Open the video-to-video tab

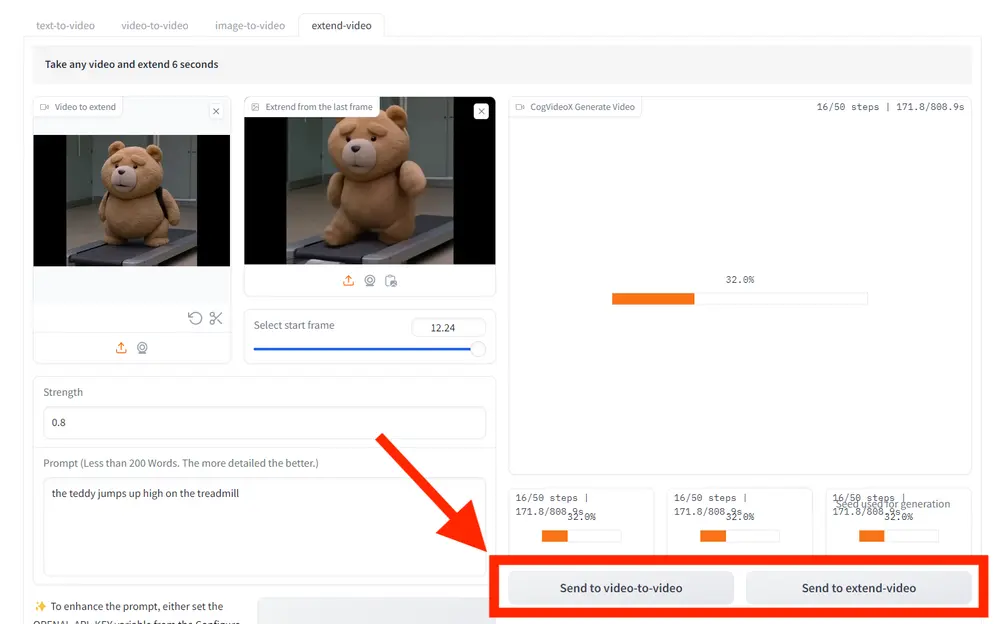point(155,26)
